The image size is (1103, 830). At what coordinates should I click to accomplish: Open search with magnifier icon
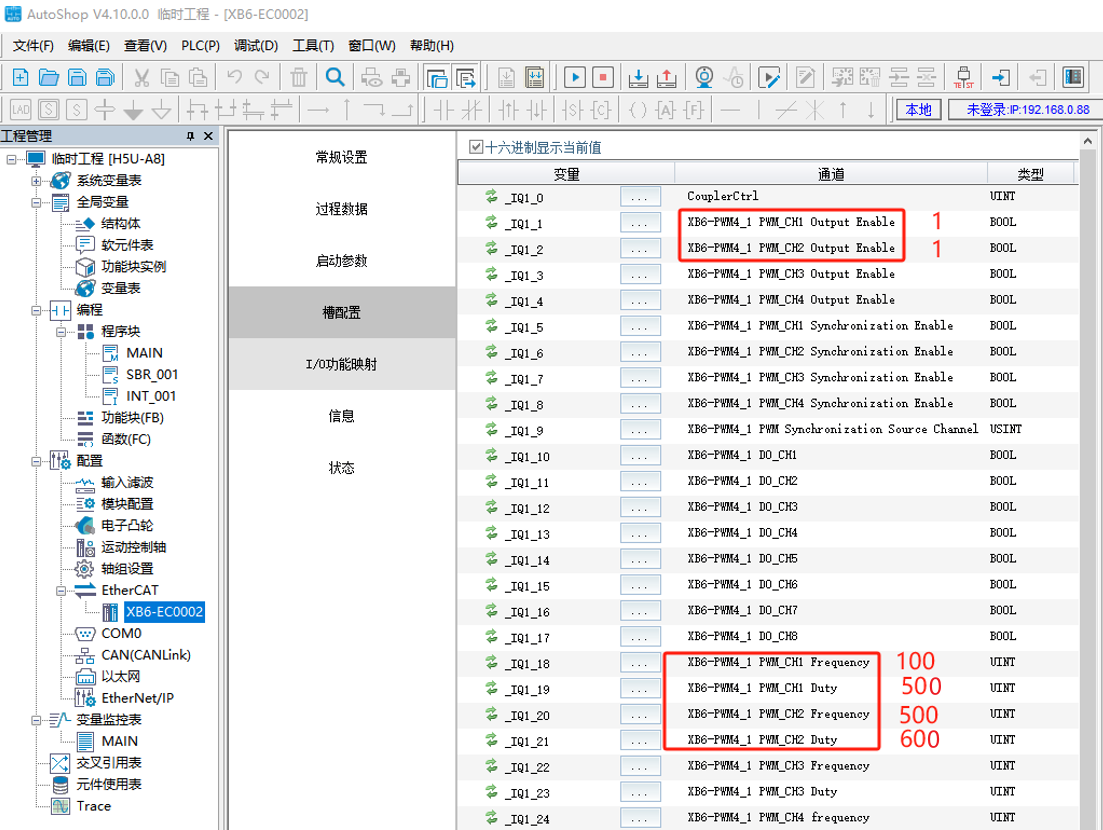tap(336, 77)
